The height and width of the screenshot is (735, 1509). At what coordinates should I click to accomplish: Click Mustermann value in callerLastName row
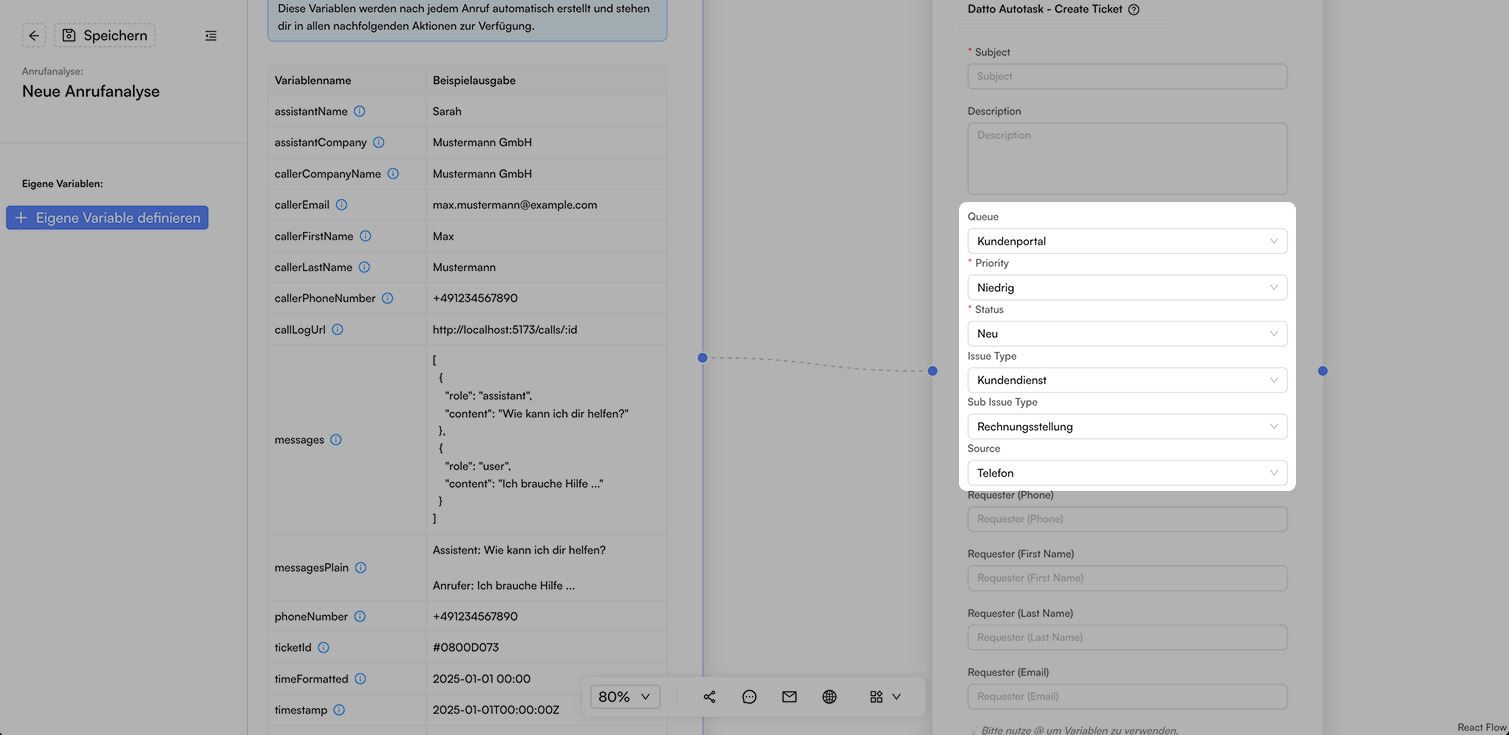(464, 267)
